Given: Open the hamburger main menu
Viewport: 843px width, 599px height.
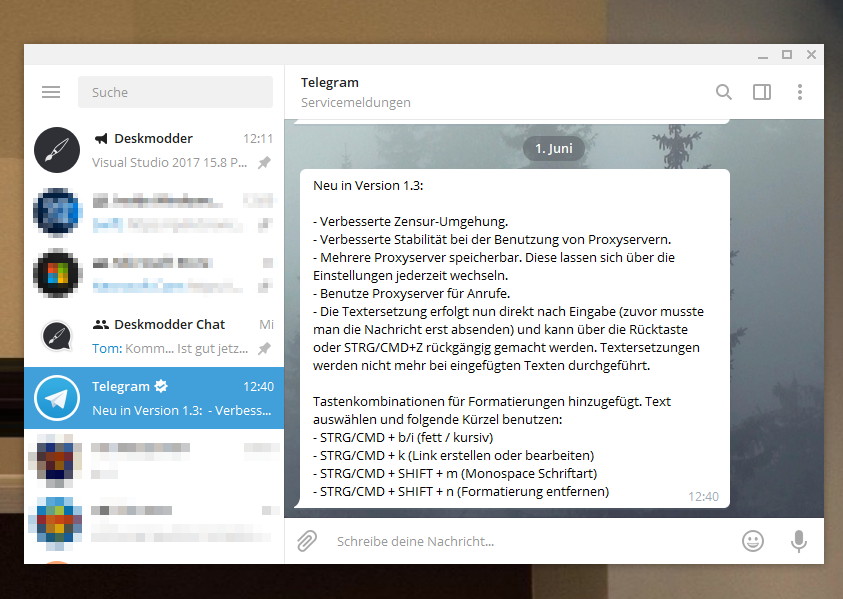Looking at the screenshot, I should click(51, 92).
